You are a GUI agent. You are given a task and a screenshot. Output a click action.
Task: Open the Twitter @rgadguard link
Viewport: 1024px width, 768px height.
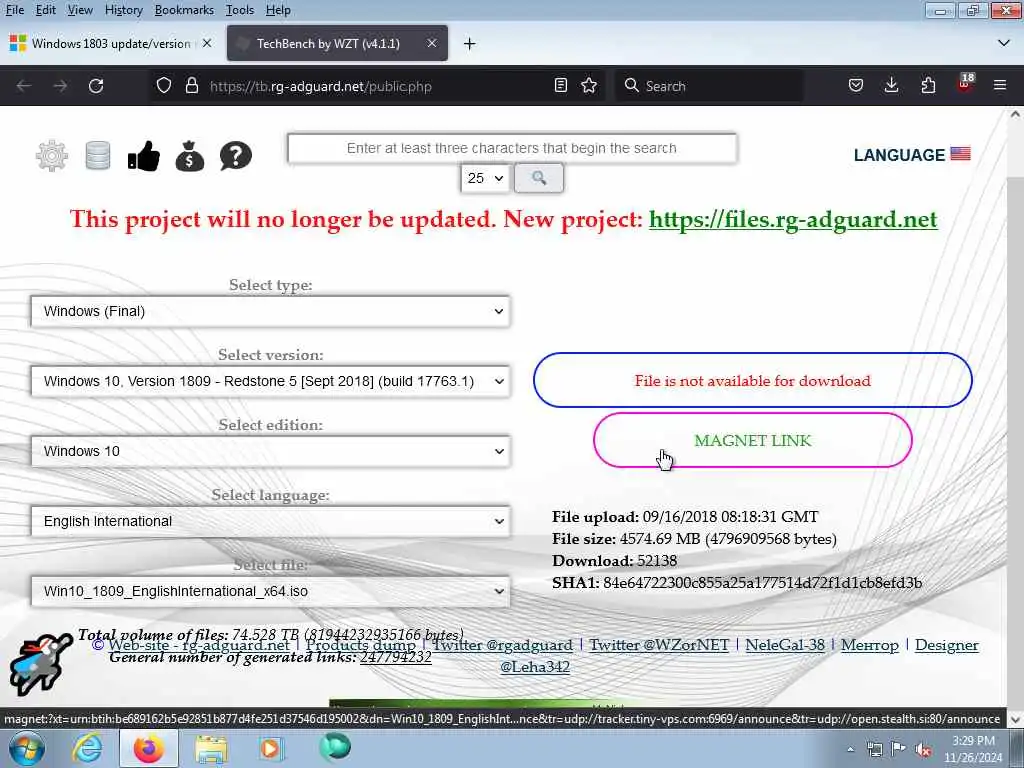pyautogui.click(x=502, y=645)
